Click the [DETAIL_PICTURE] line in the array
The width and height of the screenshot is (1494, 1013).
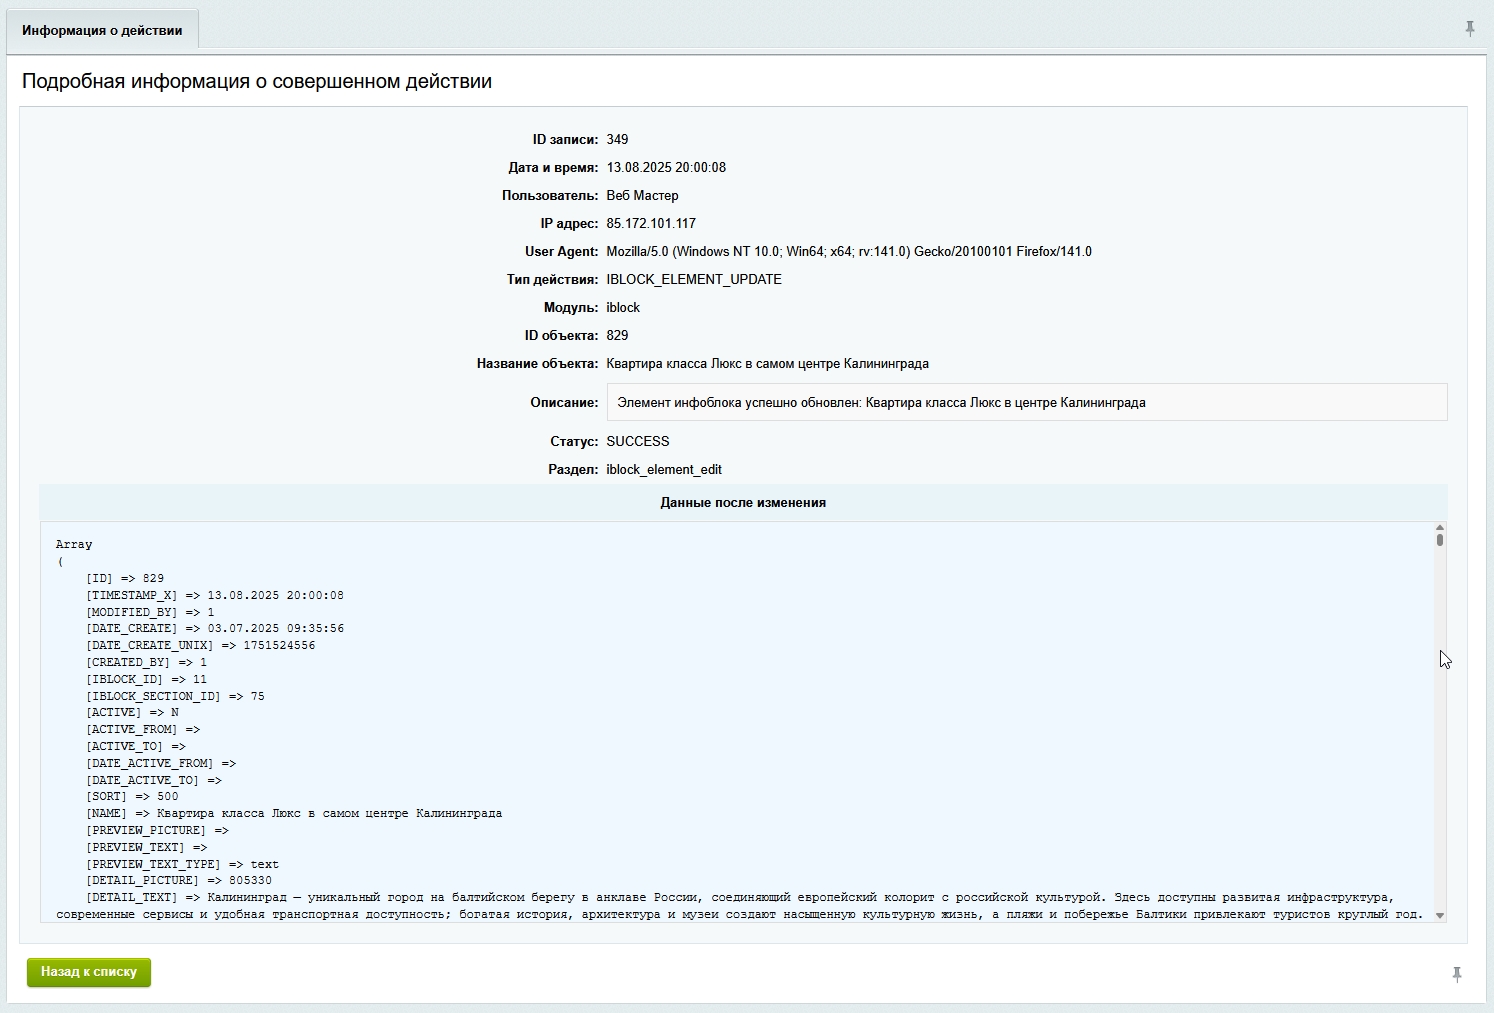(179, 881)
